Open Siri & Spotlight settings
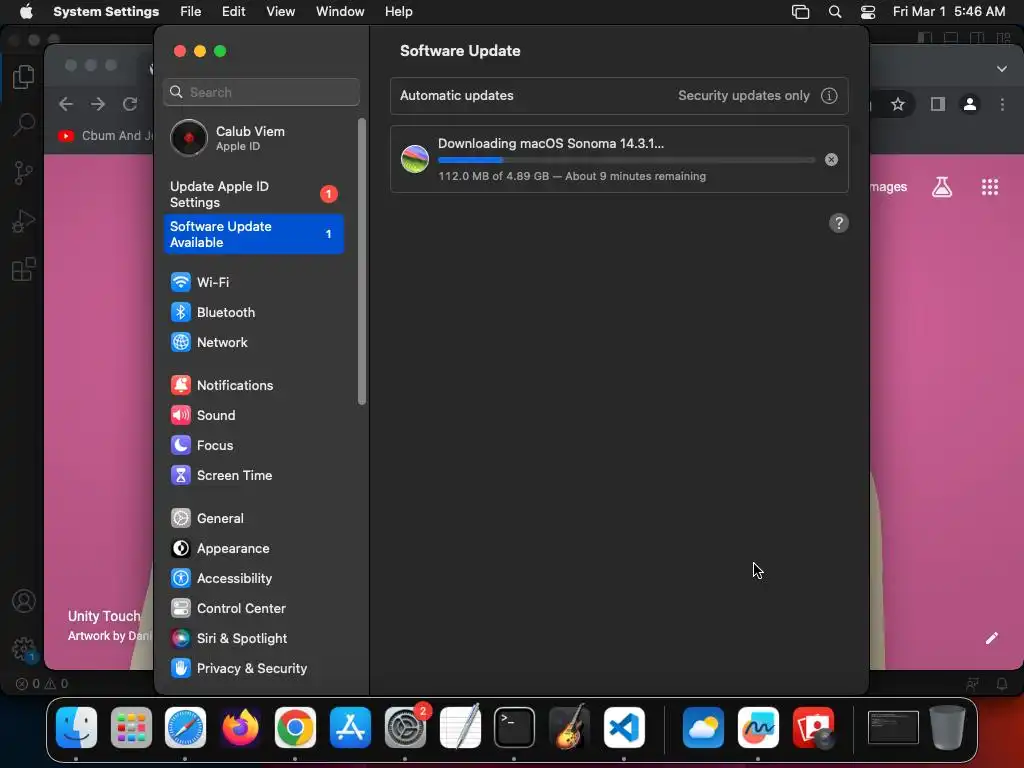The image size is (1024, 768). click(254, 639)
